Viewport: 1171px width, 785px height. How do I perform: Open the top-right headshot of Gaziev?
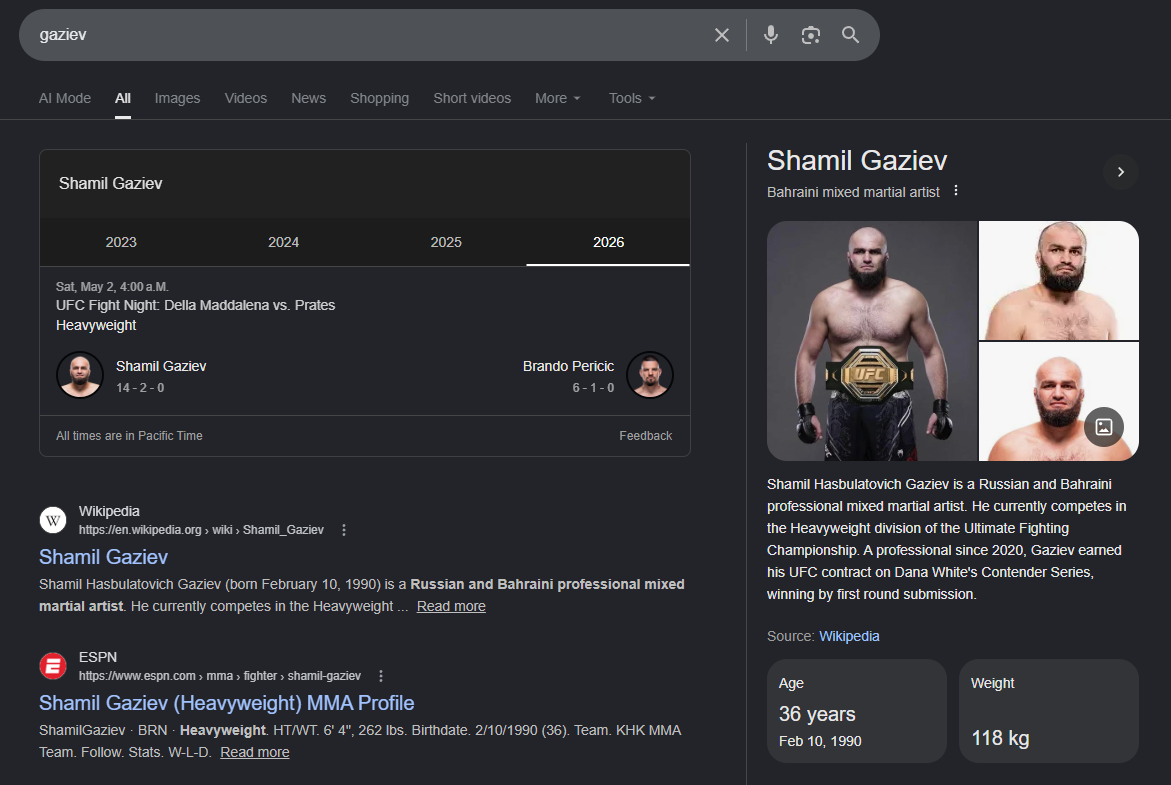click(x=1059, y=281)
